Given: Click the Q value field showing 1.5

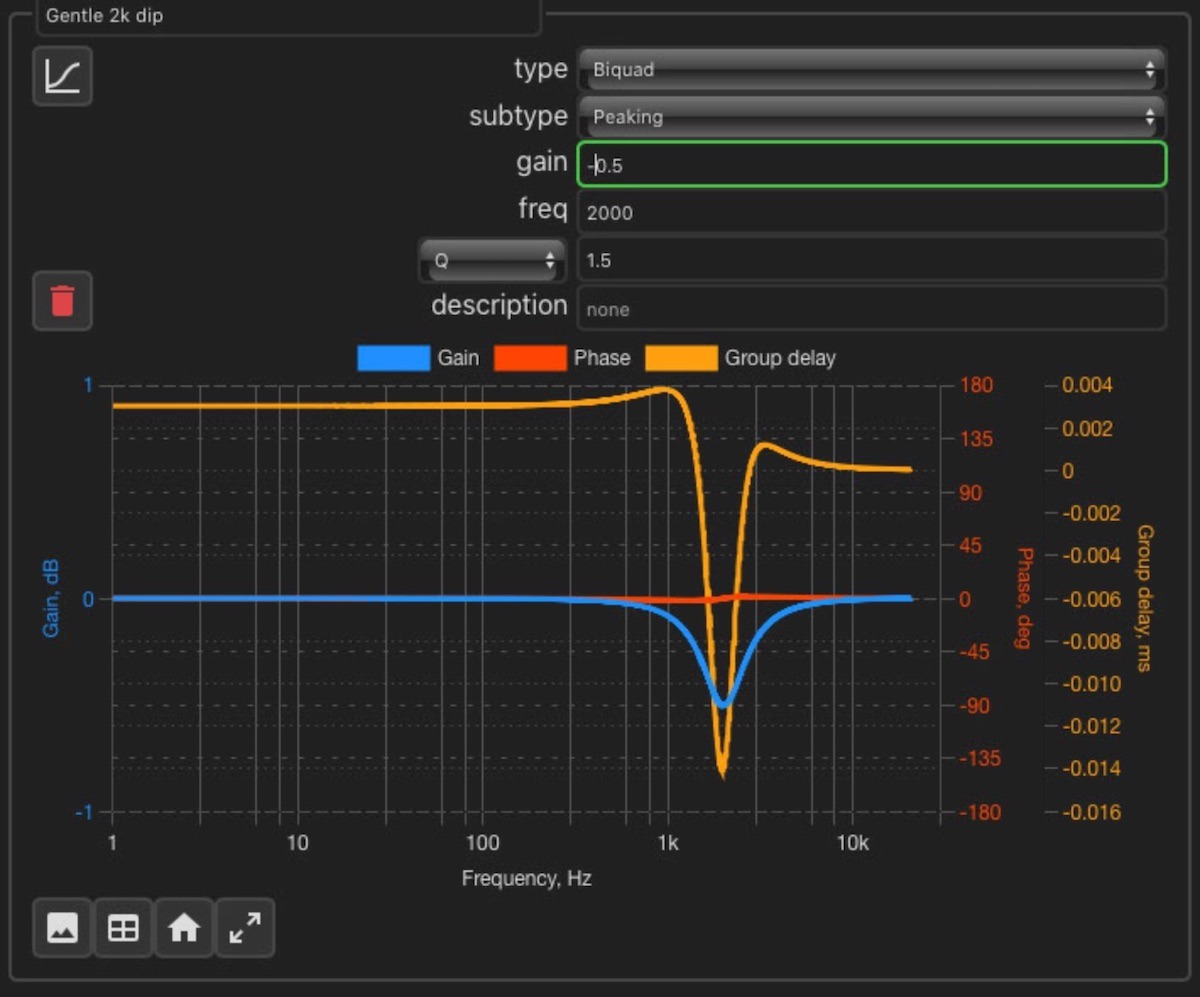Looking at the screenshot, I should pyautogui.click(x=871, y=260).
